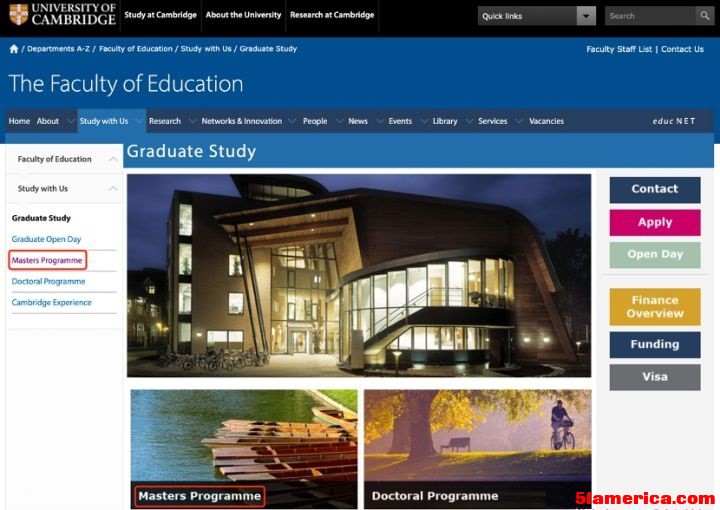Select Networks & Innovation navigation item
Image resolution: width=720 pixels, height=510 pixels.
click(x=242, y=121)
